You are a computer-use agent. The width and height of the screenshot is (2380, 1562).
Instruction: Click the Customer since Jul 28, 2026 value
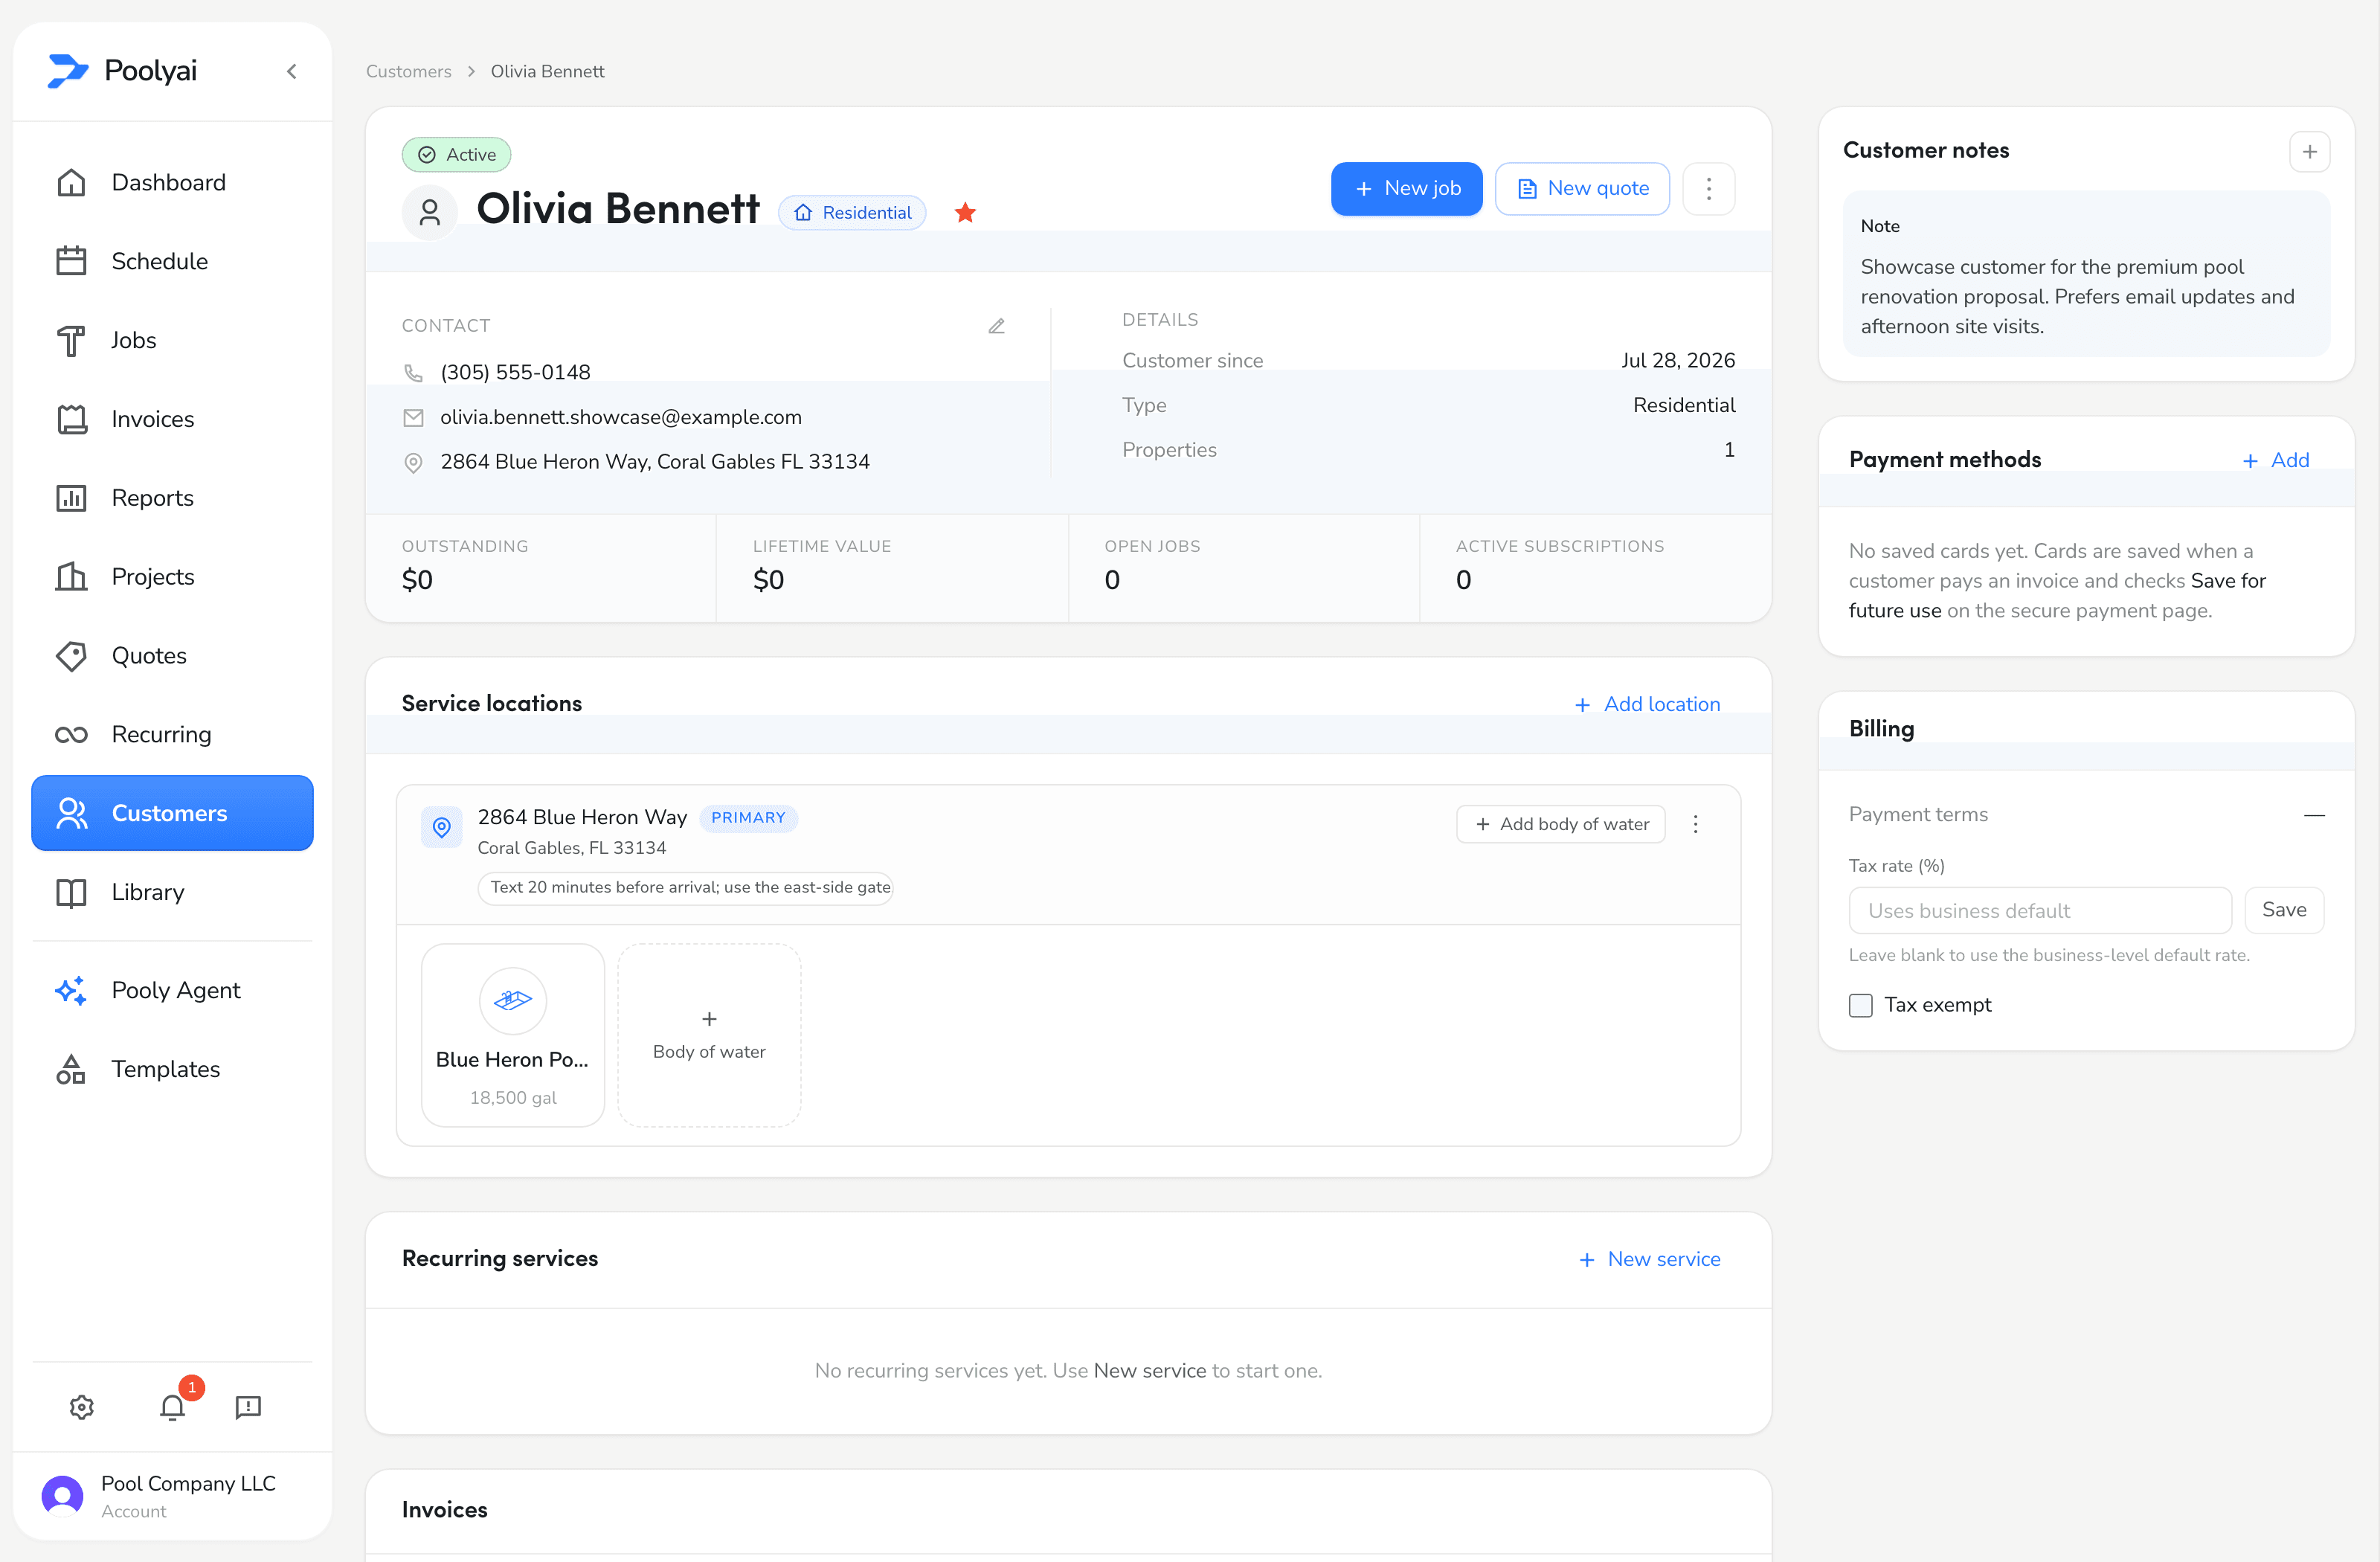[x=1677, y=360]
